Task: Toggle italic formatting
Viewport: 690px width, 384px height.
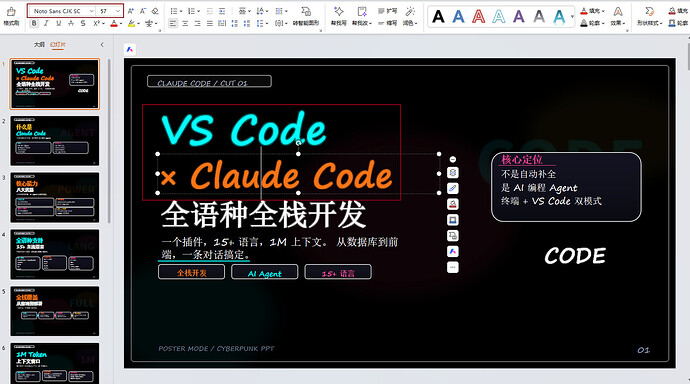Action: [x=46, y=23]
